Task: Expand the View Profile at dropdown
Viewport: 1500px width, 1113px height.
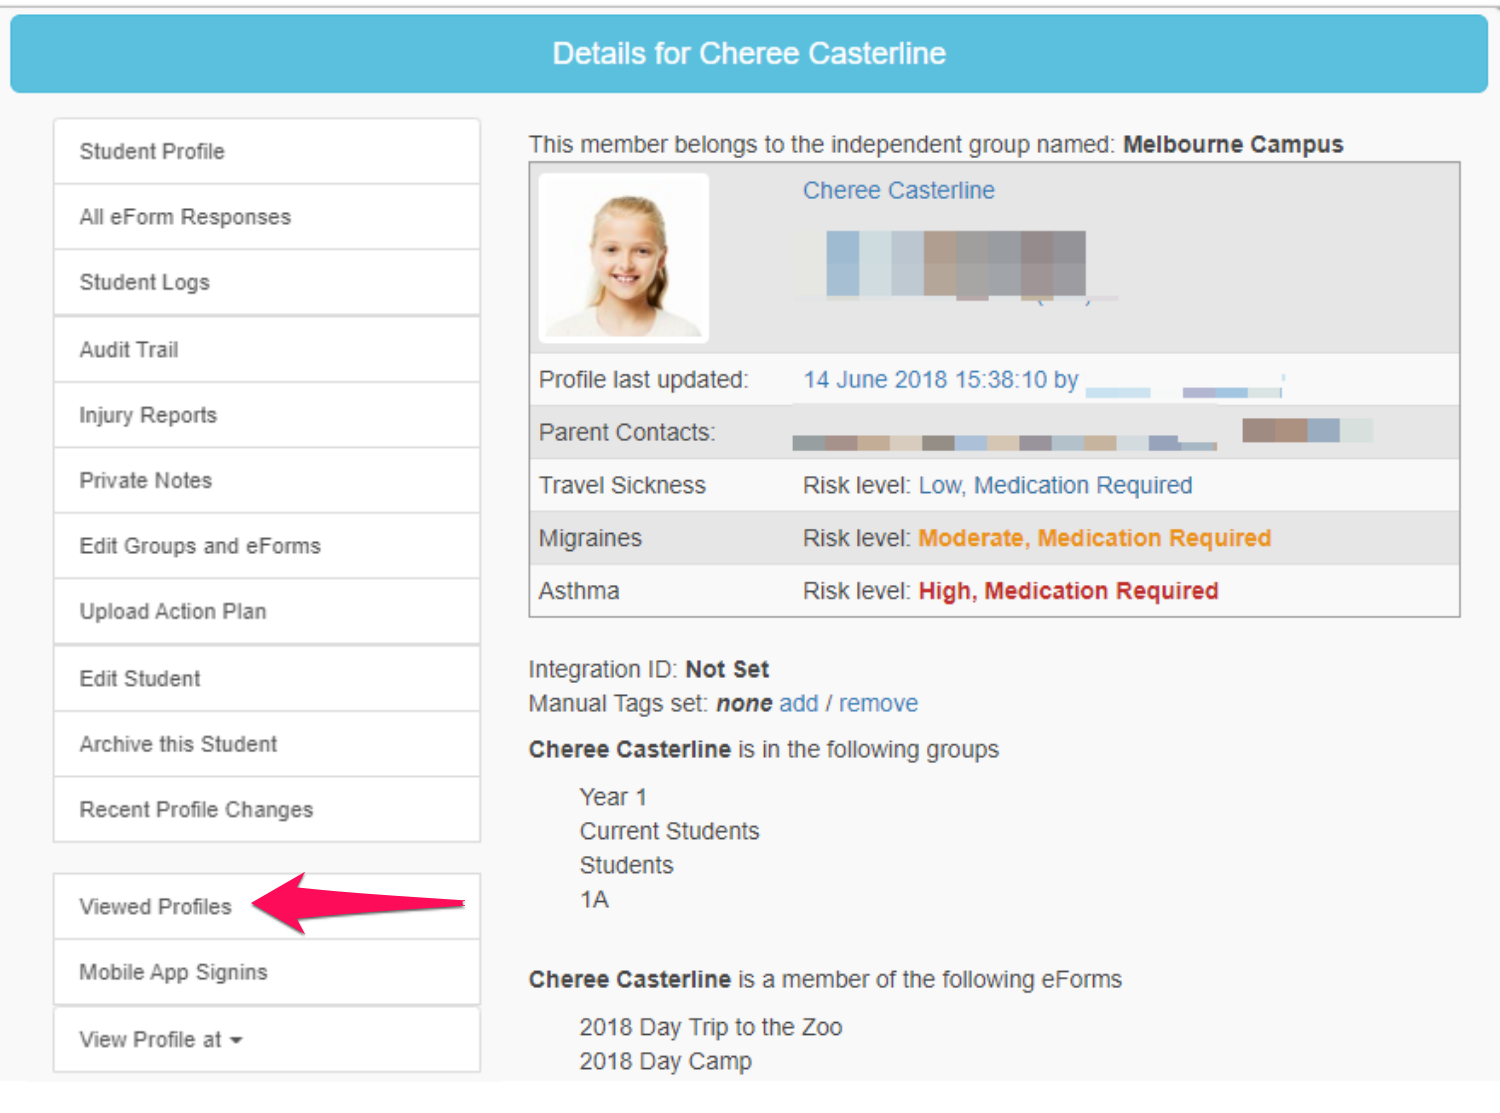Action: click(x=160, y=1039)
